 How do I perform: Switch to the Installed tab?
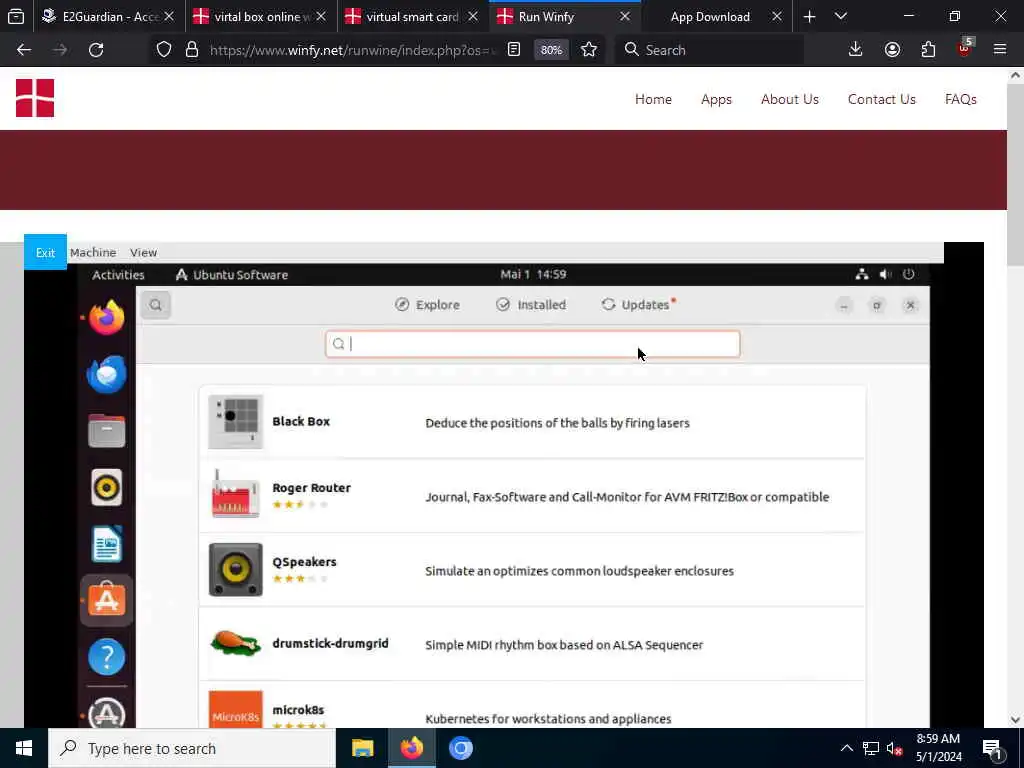pyautogui.click(x=531, y=305)
